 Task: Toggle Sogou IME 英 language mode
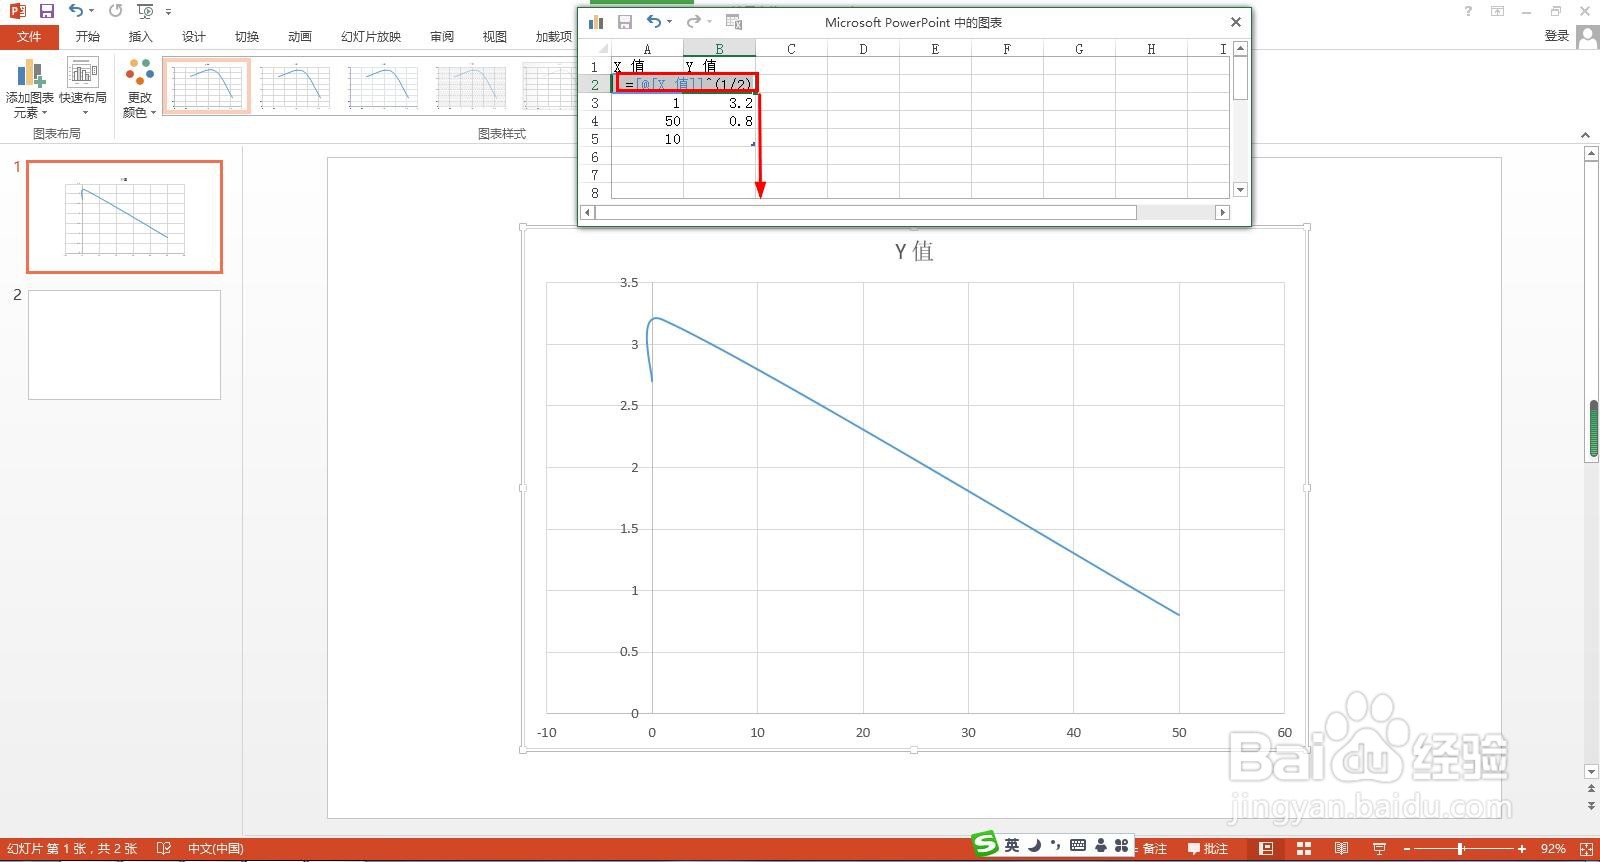1012,846
